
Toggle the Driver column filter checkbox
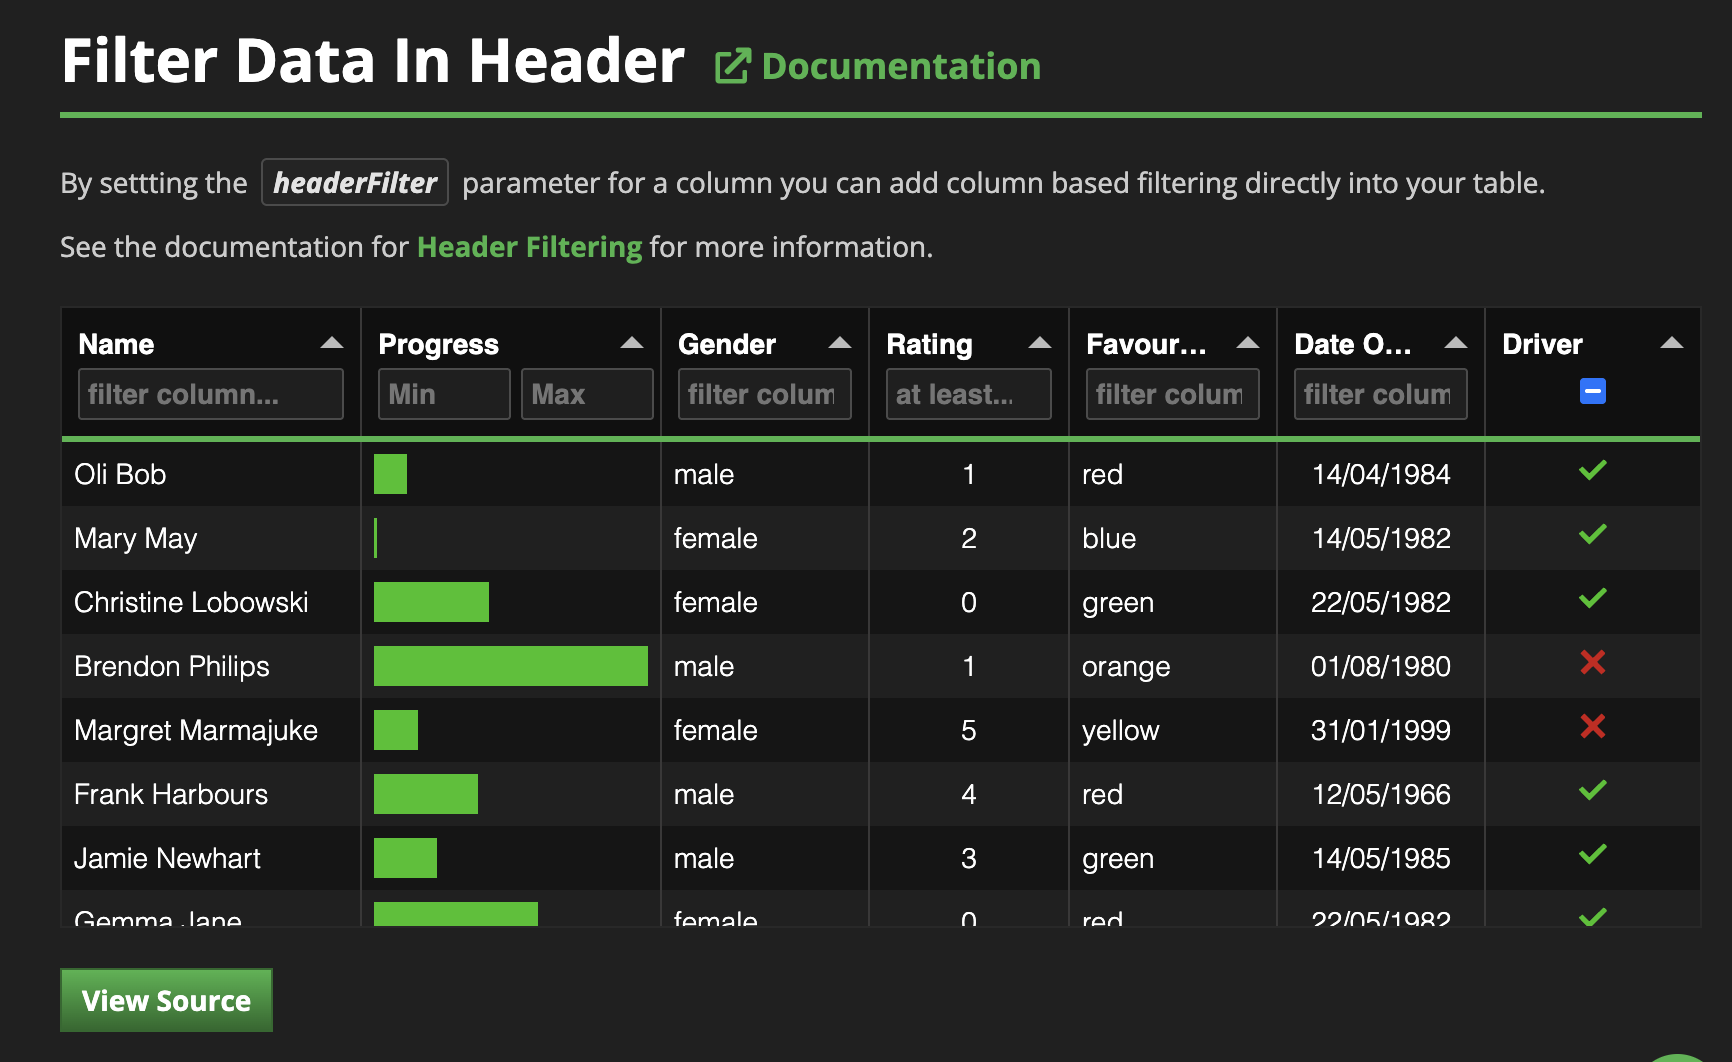tap(1592, 391)
